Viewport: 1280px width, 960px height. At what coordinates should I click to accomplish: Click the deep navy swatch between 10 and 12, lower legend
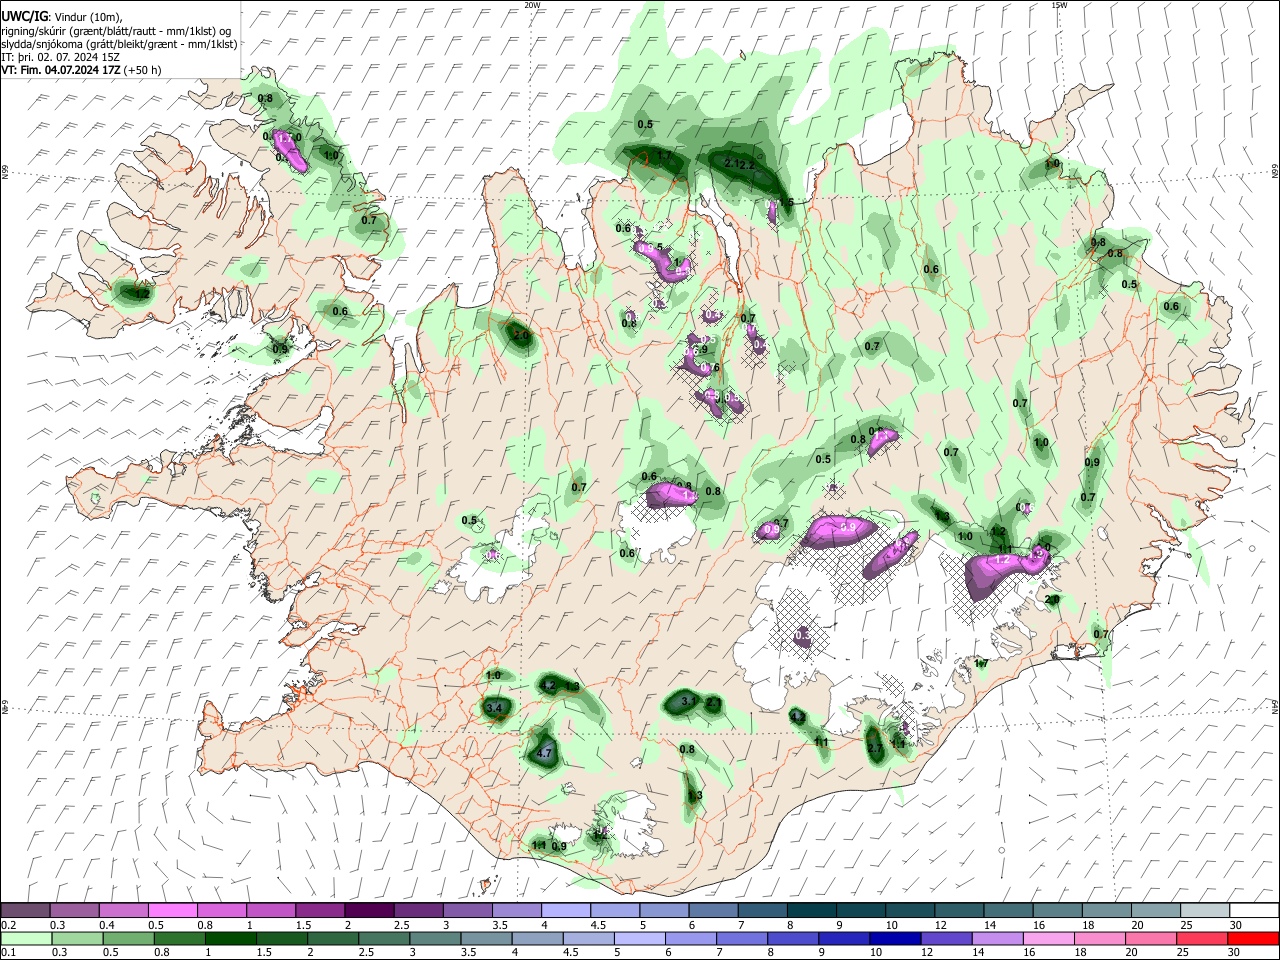pos(894,938)
